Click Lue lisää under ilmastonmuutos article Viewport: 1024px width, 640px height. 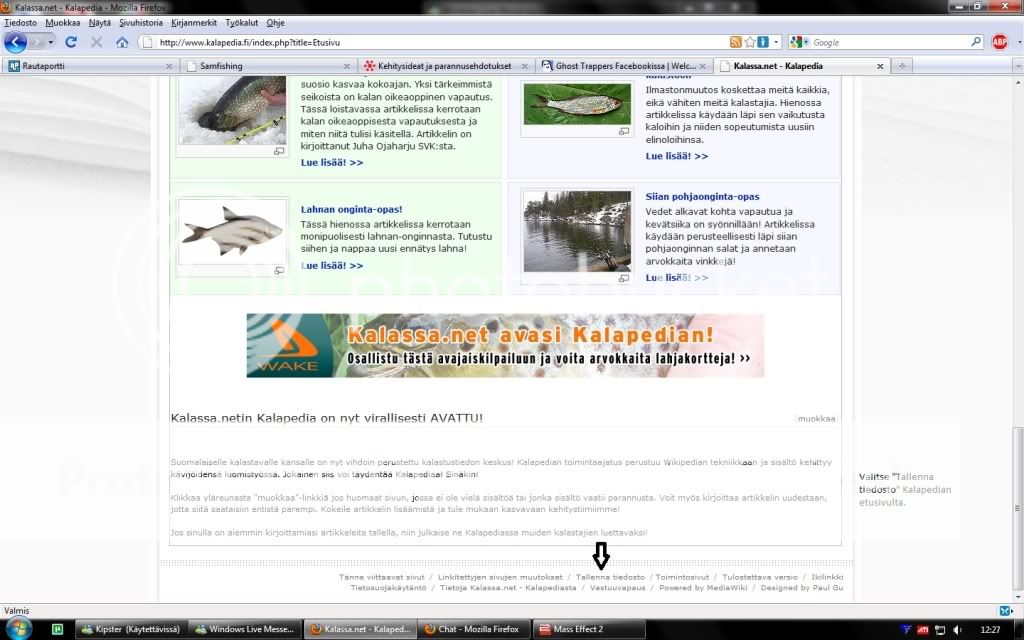coord(677,156)
